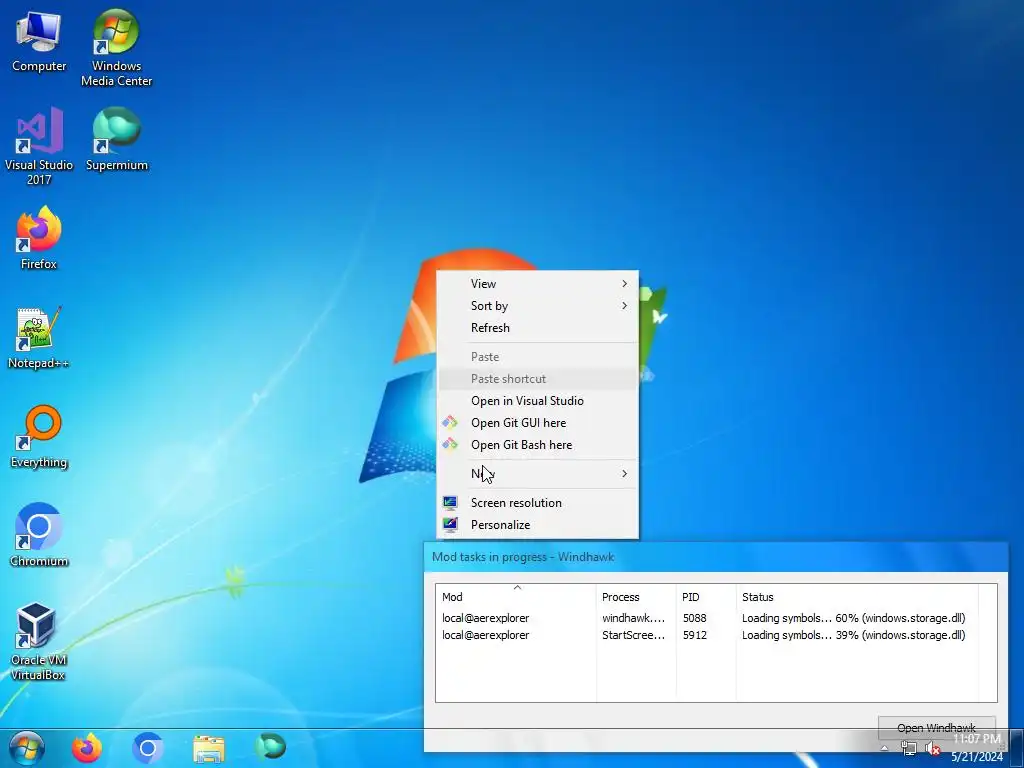This screenshot has width=1024, height=768.
Task: Launch Chromium from the taskbar
Action: point(148,748)
